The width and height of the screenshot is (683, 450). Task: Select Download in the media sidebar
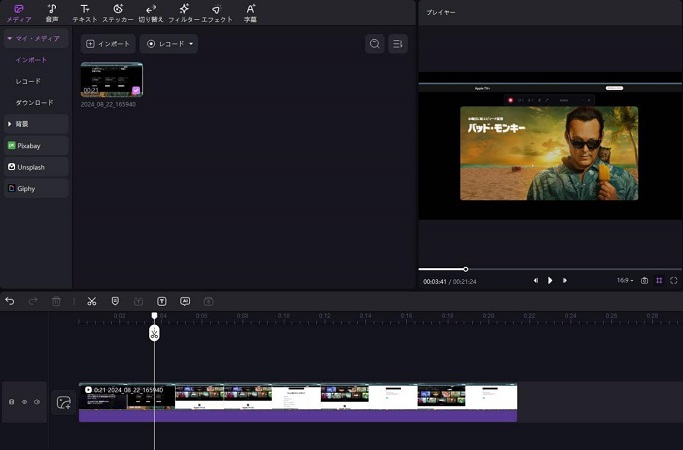(35, 103)
